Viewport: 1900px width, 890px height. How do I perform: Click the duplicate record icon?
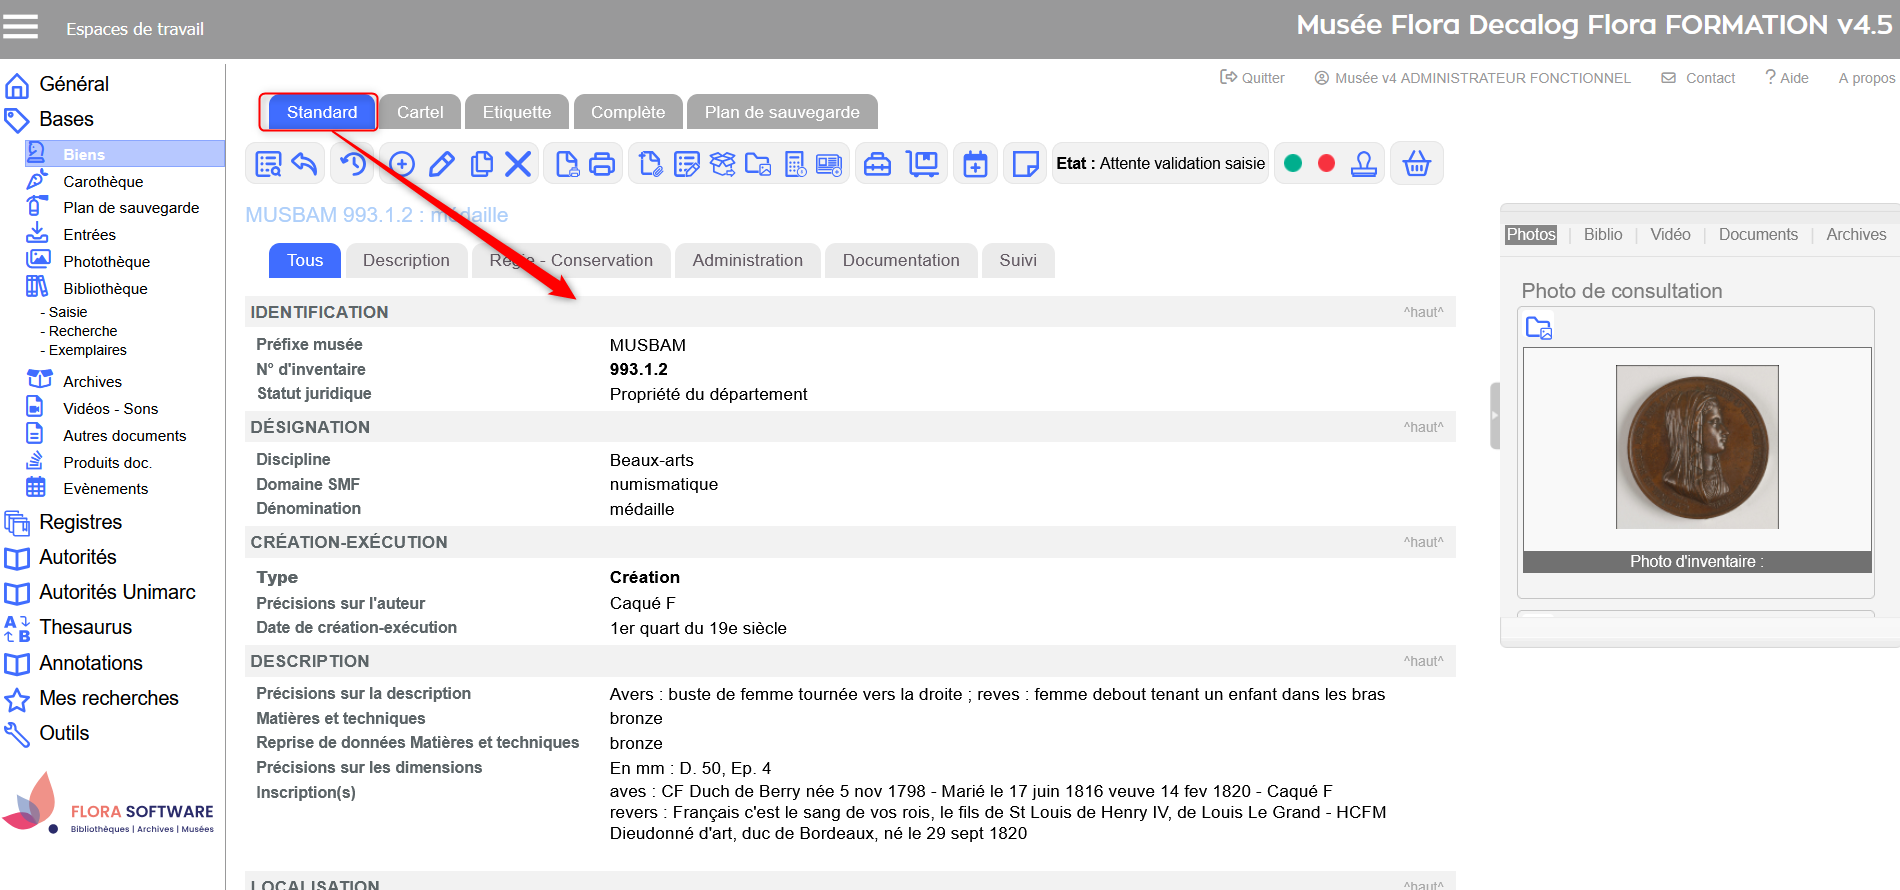[x=481, y=164]
